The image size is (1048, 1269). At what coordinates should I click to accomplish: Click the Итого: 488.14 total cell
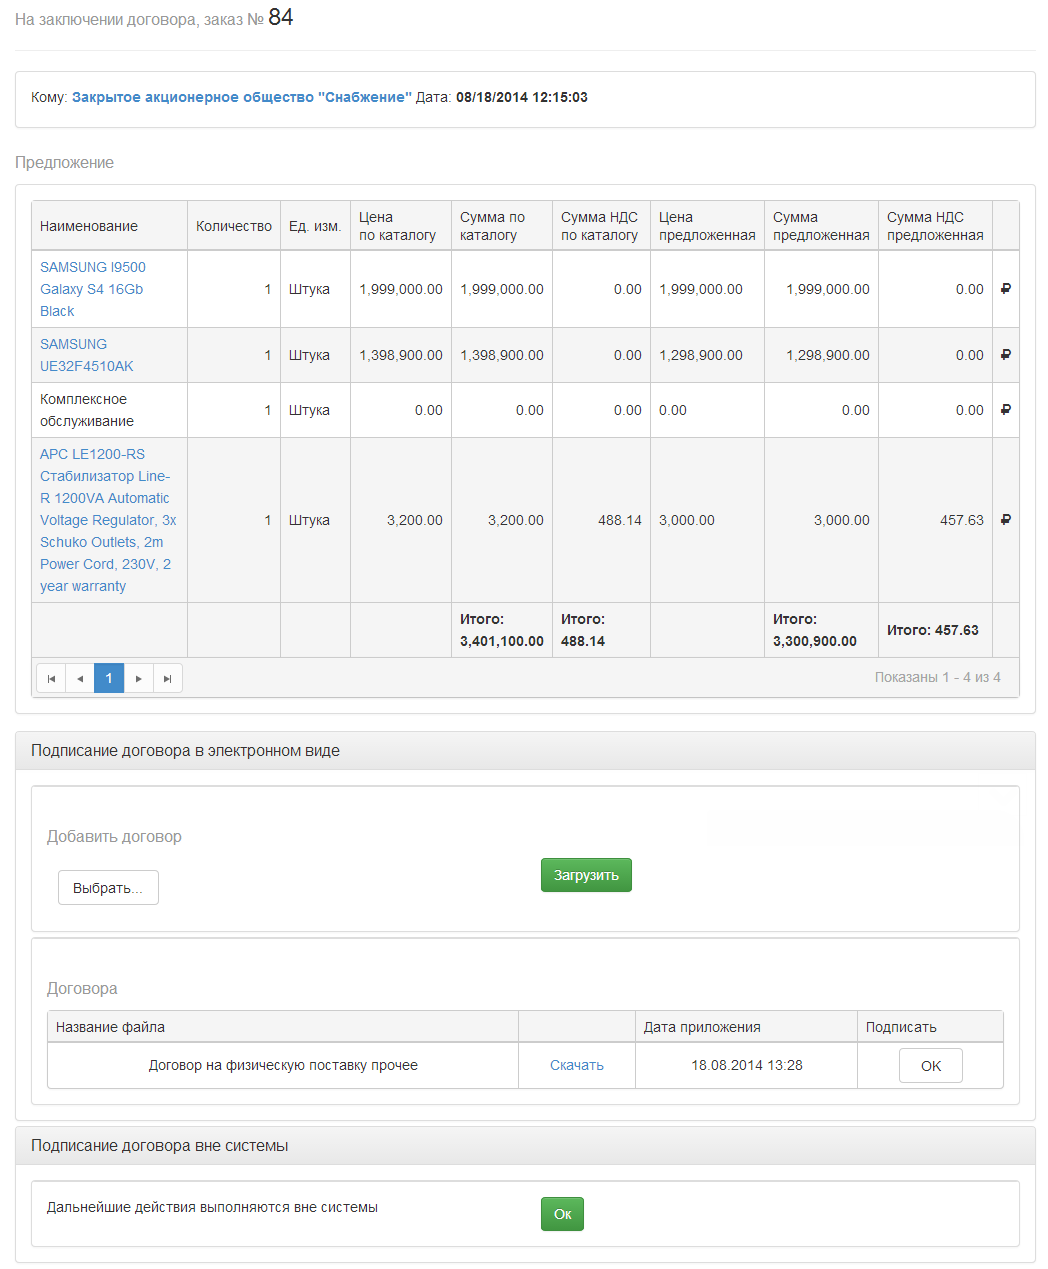(x=601, y=630)
